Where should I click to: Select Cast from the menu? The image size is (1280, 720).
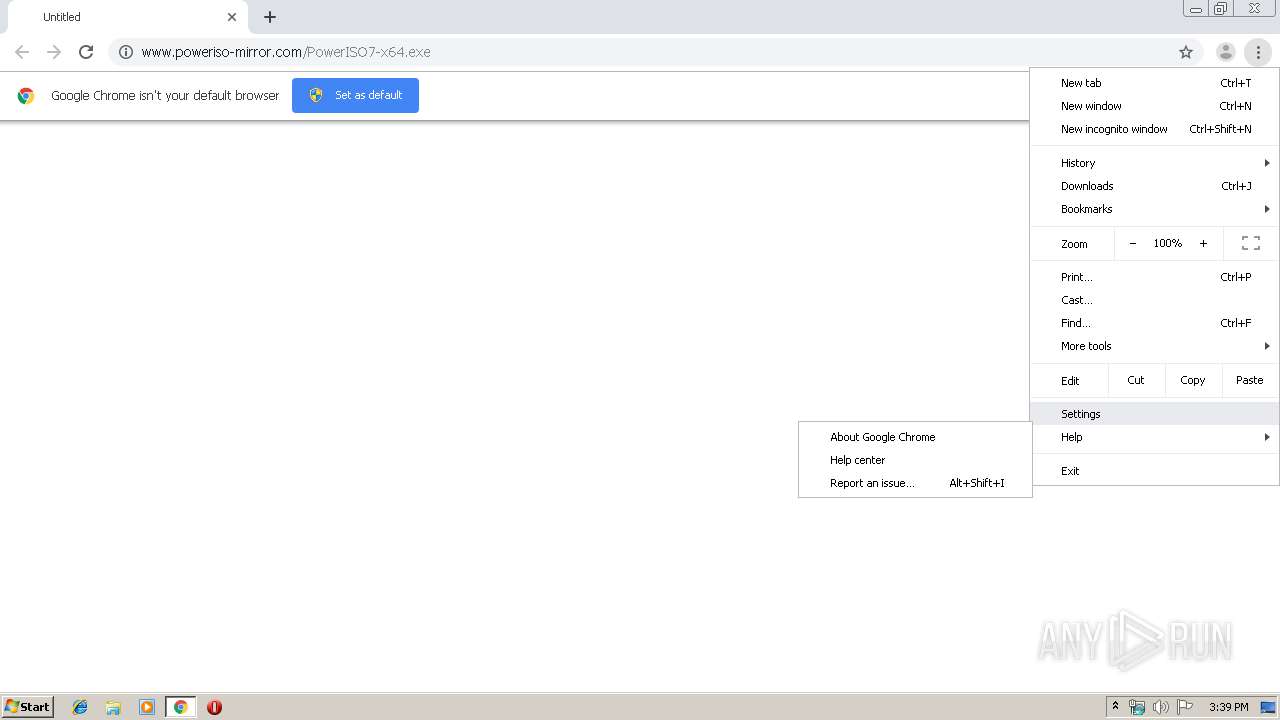[x=1155, y=300]
